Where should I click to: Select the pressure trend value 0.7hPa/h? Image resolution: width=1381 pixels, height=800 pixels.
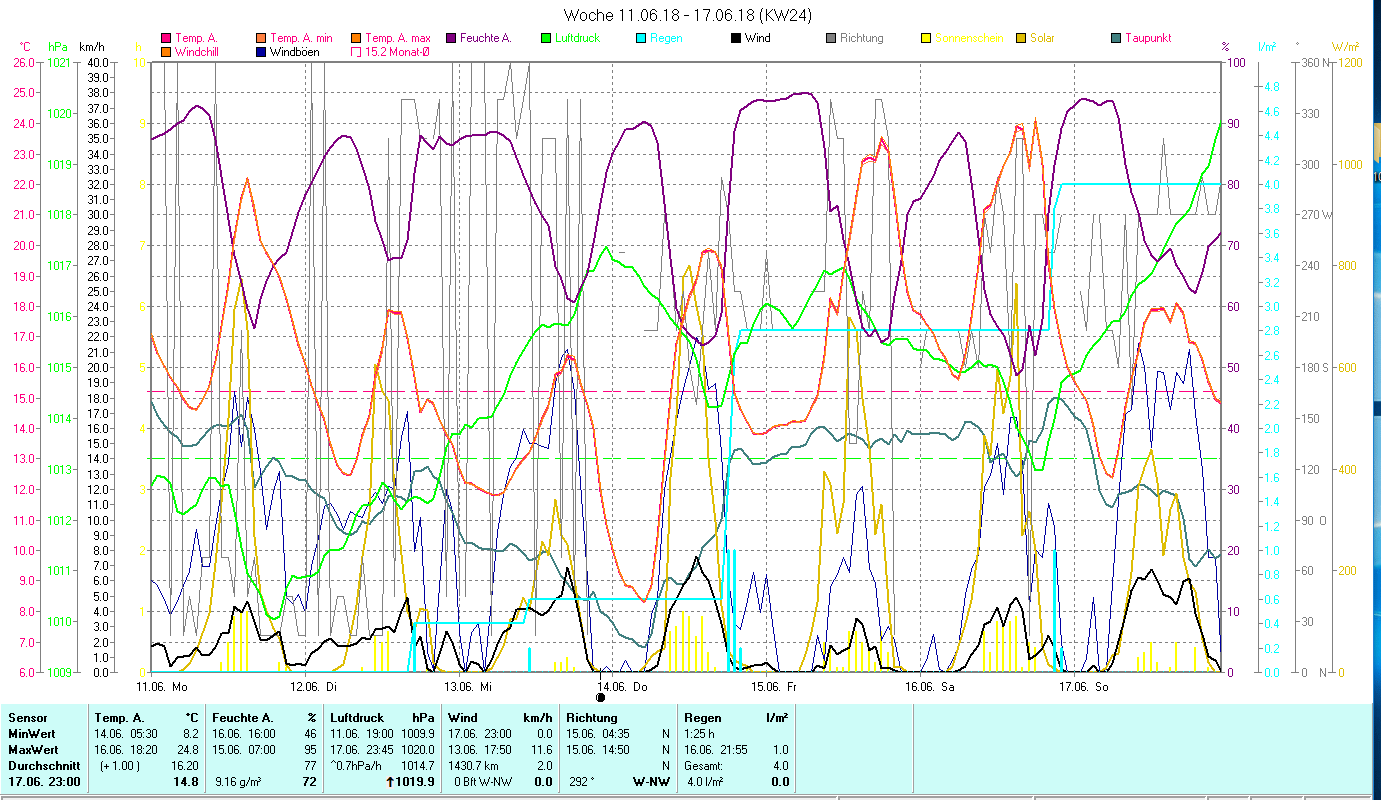tap(357, 765)
